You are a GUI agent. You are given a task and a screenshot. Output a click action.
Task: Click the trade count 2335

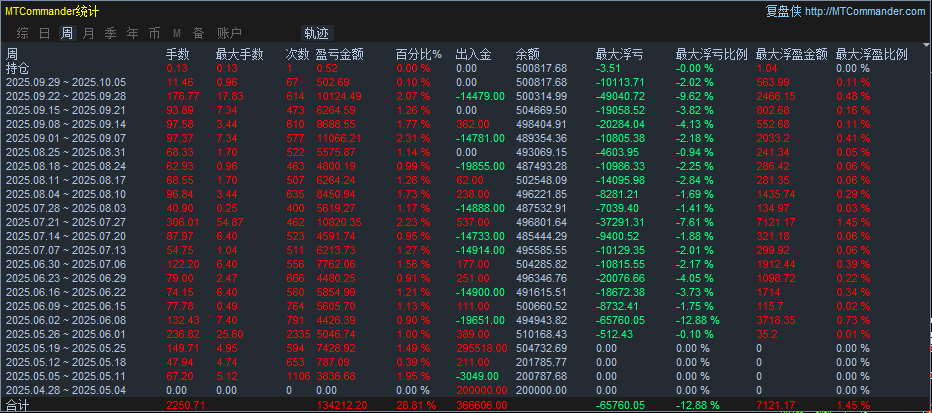pos(297,334)
